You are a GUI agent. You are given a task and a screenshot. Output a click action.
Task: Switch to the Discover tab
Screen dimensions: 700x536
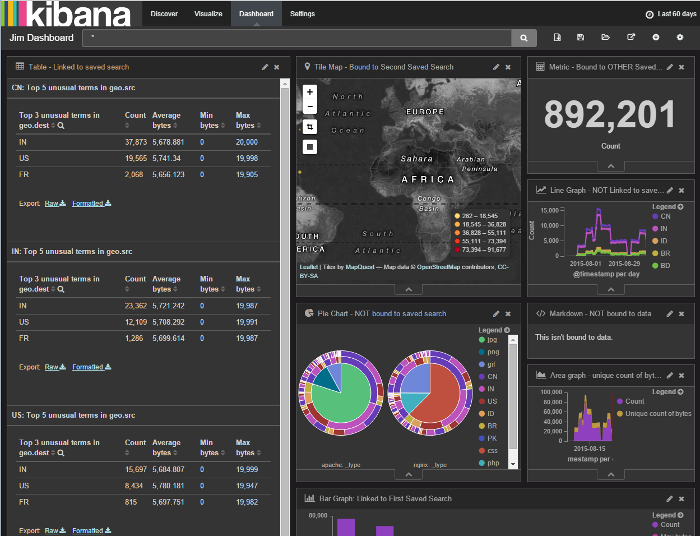tap(164, 14)
